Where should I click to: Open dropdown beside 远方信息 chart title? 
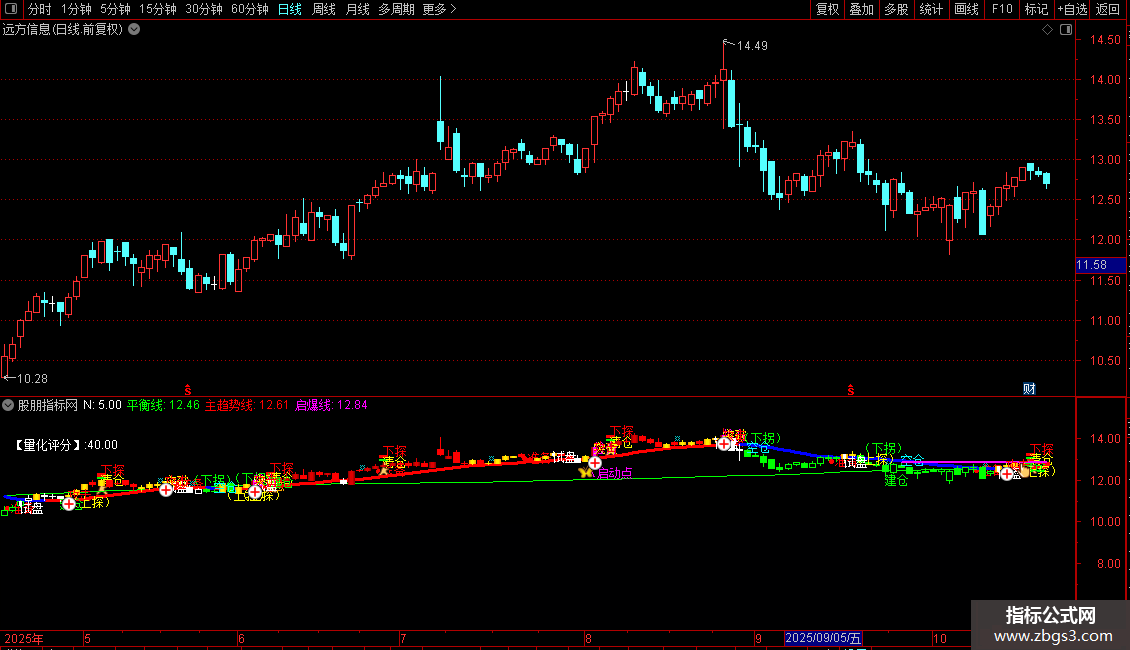(134, 30)
